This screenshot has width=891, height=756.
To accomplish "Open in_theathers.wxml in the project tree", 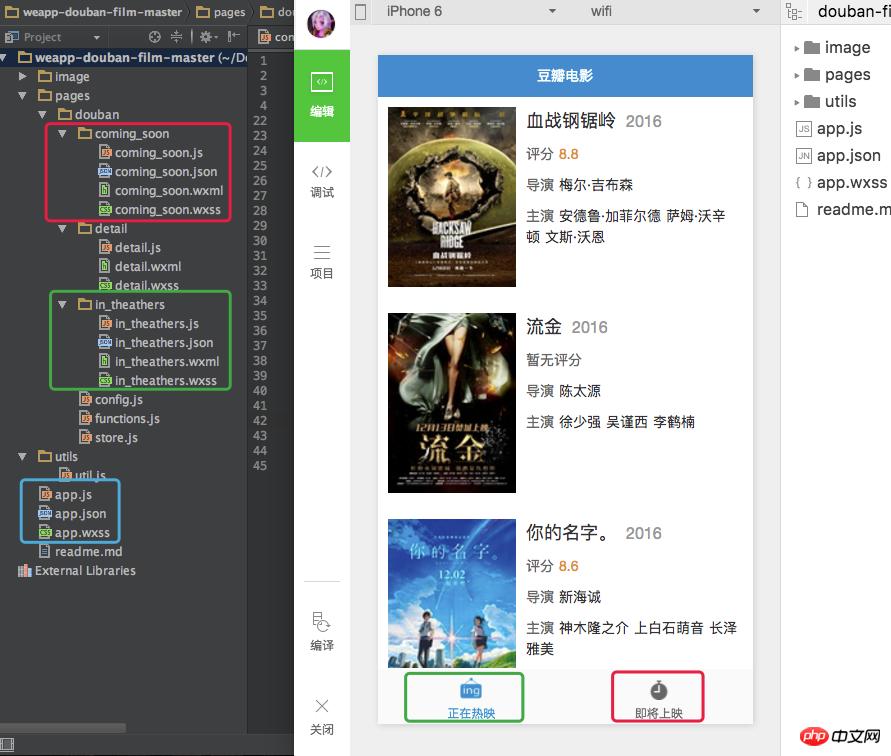I will (166, 362).
